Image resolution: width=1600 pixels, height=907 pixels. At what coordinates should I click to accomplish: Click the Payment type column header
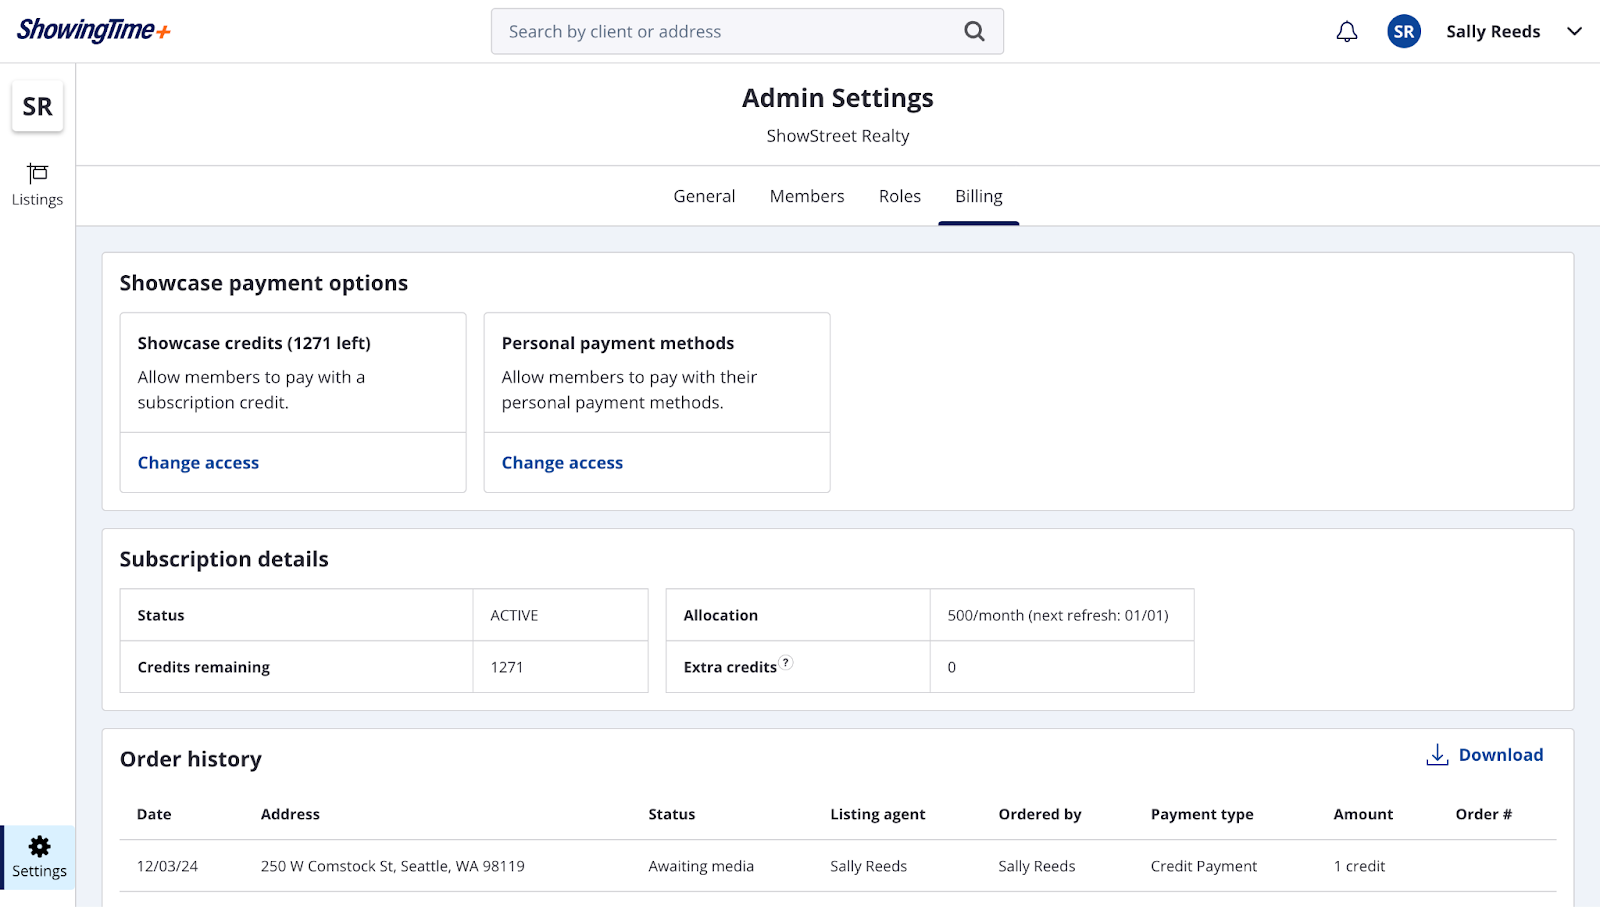click(x=1202, y=814)
